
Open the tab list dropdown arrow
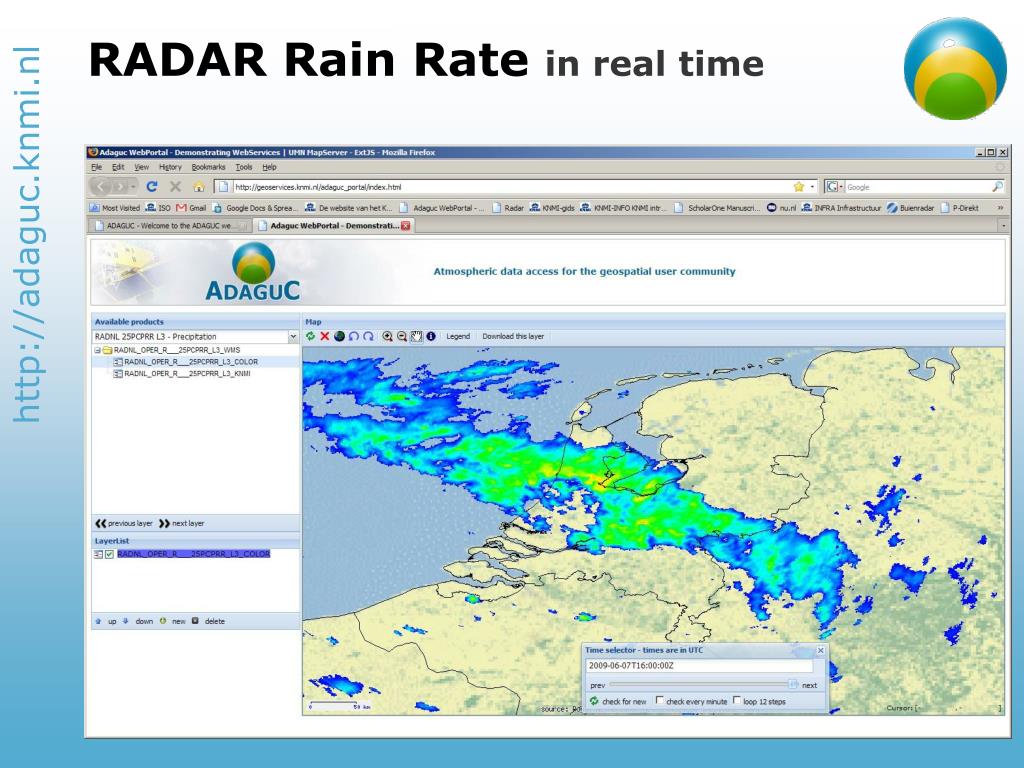point(1003,226)
